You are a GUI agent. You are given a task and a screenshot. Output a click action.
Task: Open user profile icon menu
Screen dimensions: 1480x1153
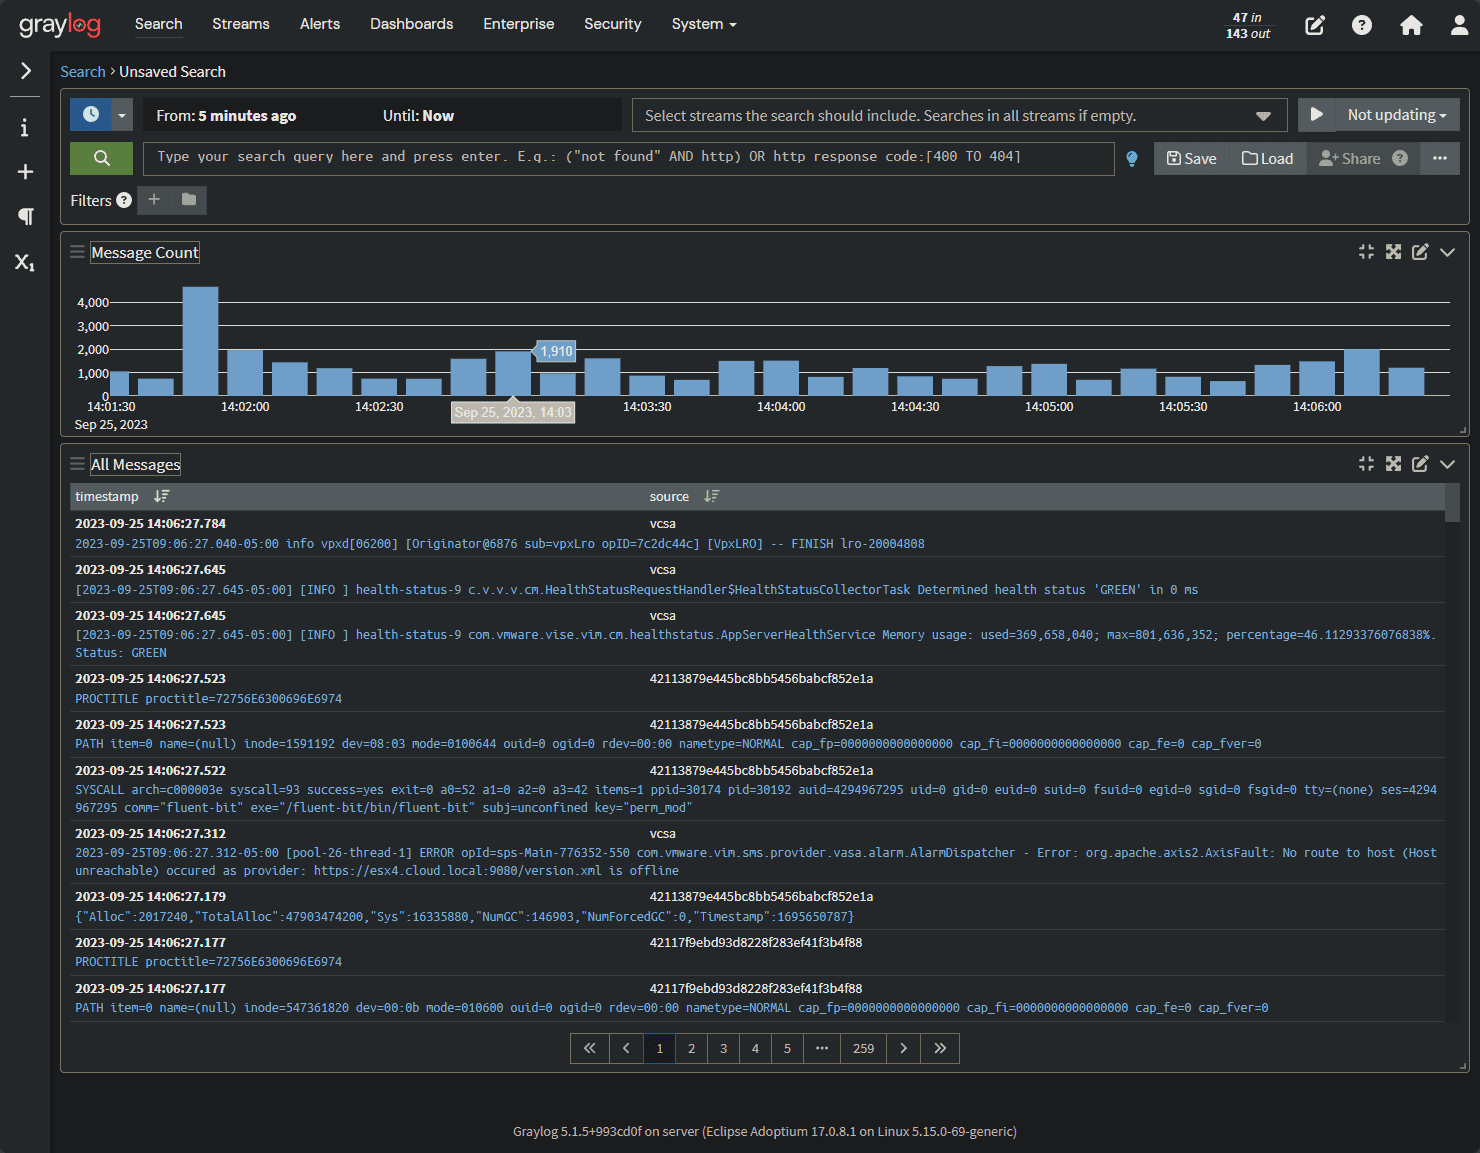[x=1459, y=25]
